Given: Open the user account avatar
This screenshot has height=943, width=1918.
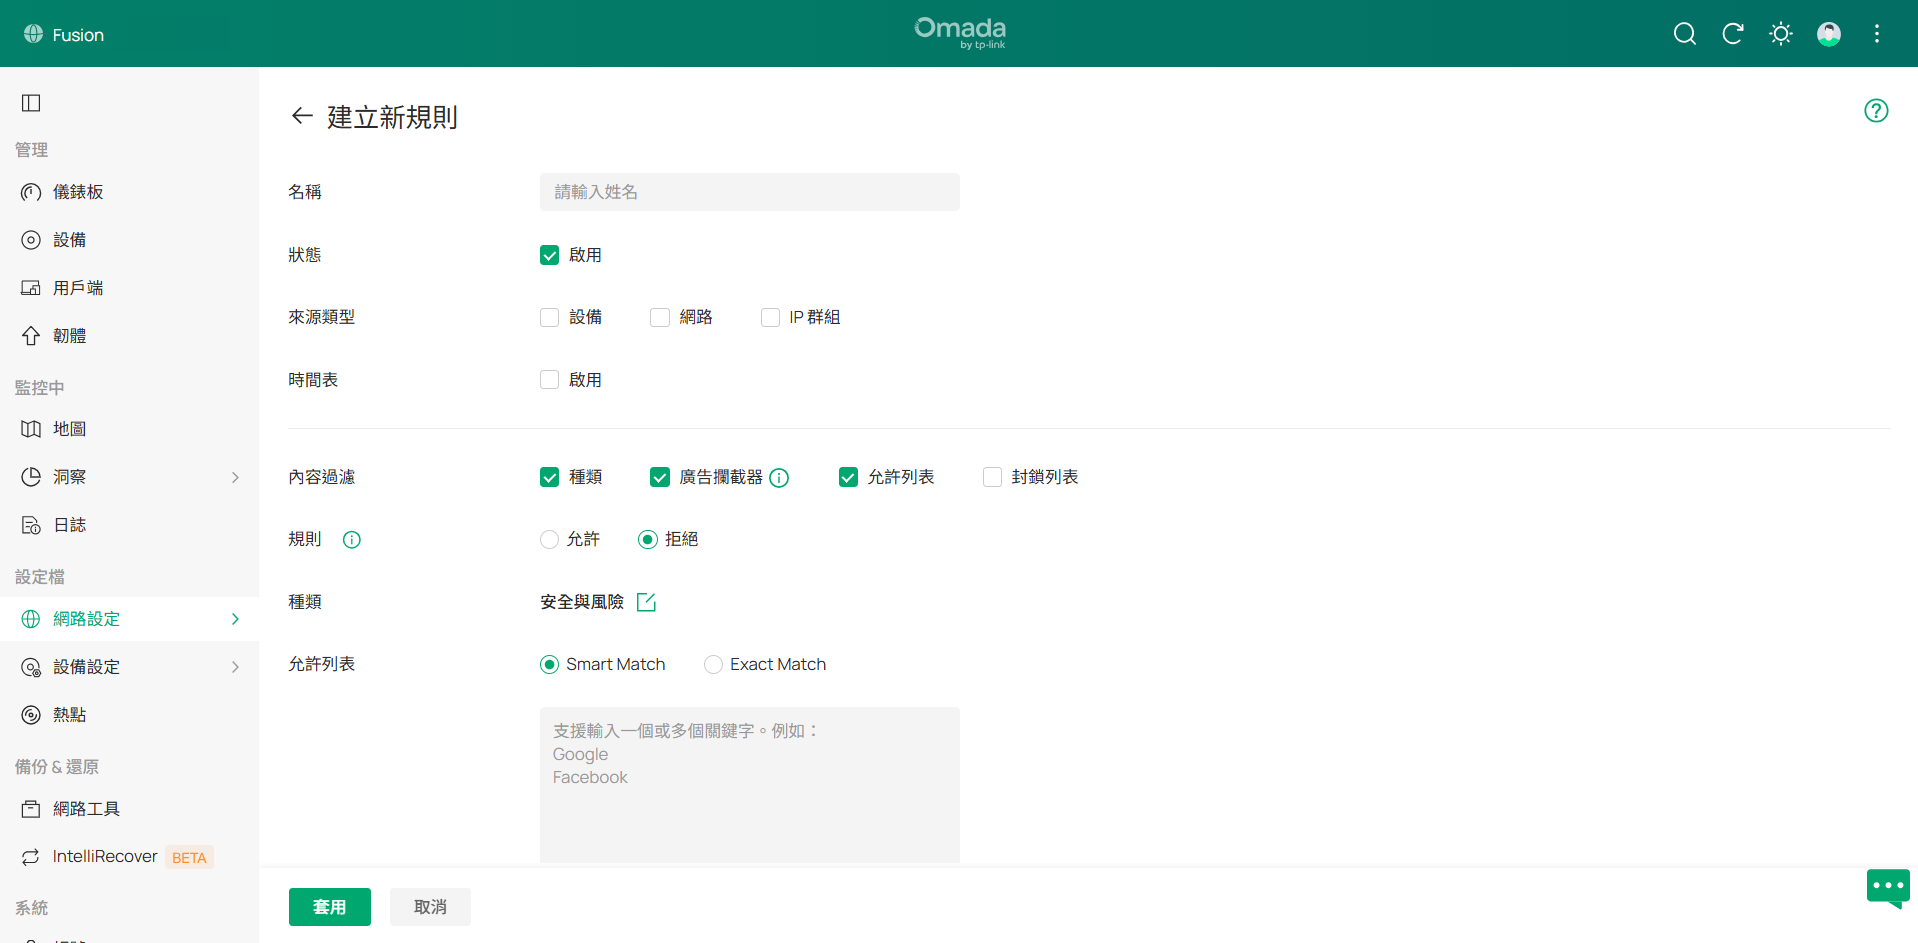Looking at the screenshot, I should click(x=1829, y=34).
